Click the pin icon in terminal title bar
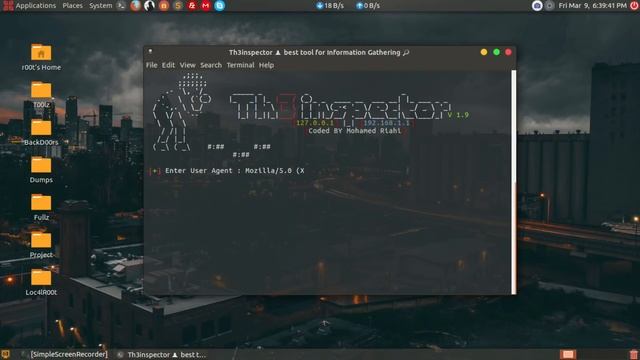Image resolution: width=640 pixels, height=360 pixels. [x=150, y=52]
